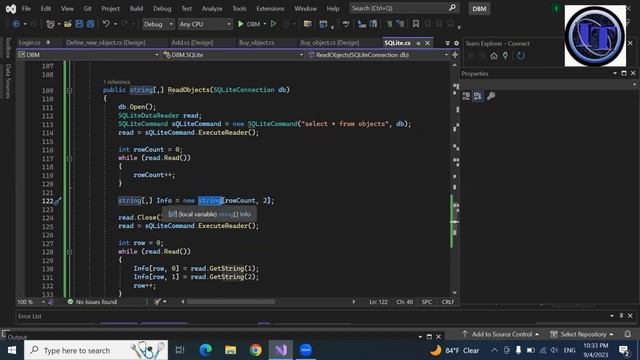Open the Debug menu

(x=162, y=8)
